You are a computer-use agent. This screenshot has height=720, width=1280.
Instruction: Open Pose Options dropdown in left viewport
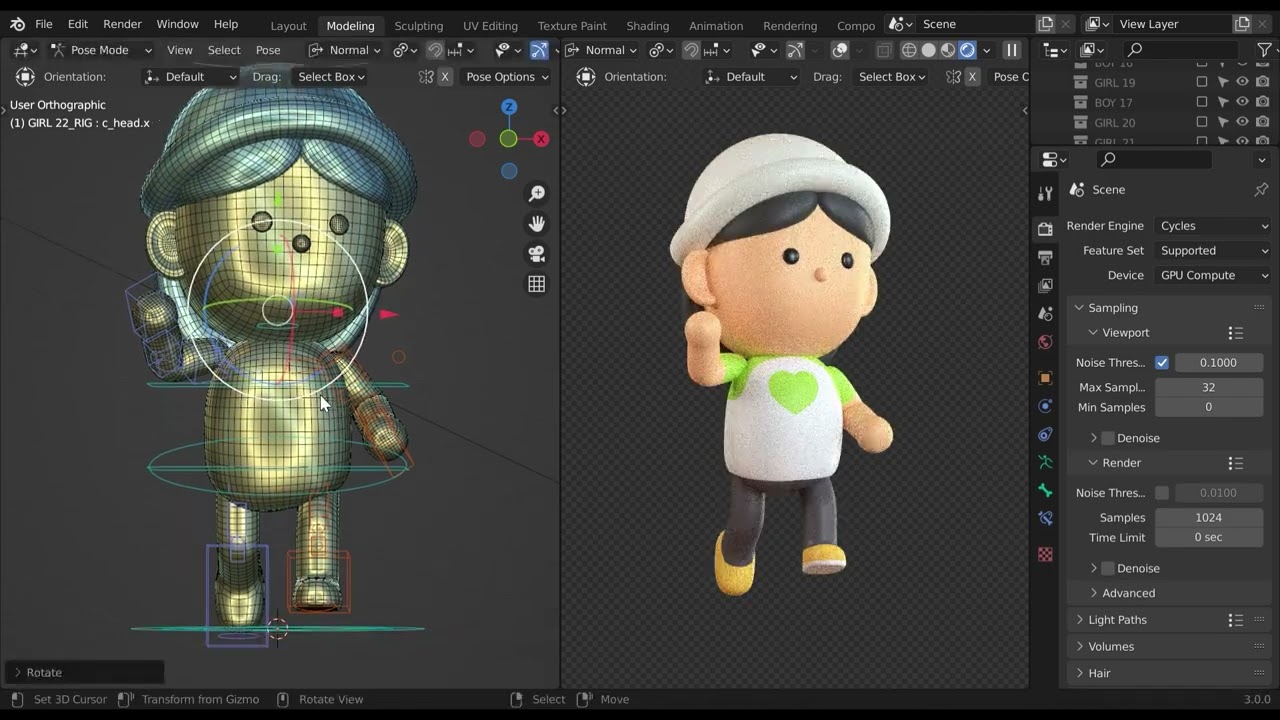[x=507, y=77]
